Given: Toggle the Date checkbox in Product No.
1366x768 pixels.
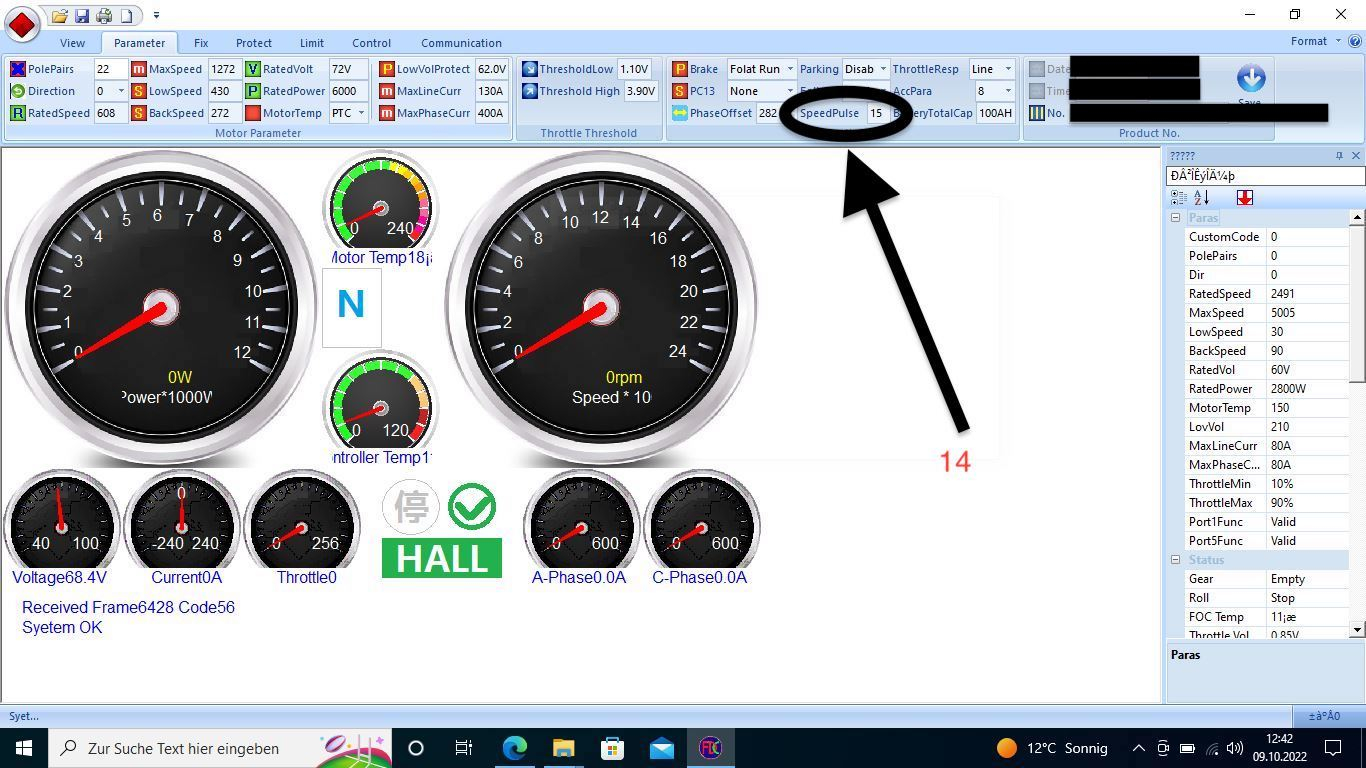Looking at the screenshot, I should point(1037,69).
